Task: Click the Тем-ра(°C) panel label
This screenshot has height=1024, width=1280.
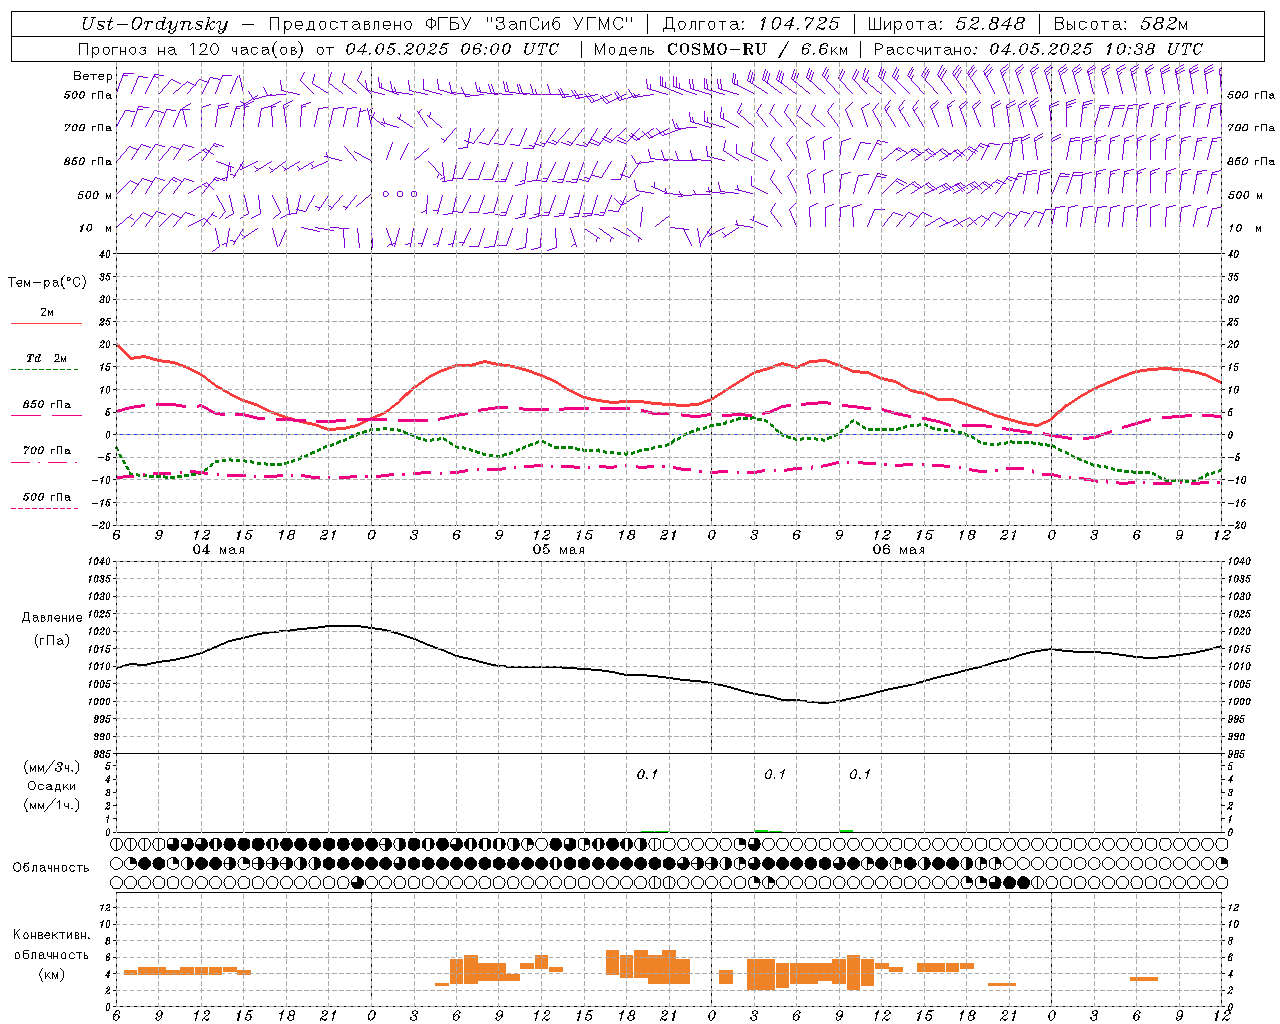Action: (47, 283)
